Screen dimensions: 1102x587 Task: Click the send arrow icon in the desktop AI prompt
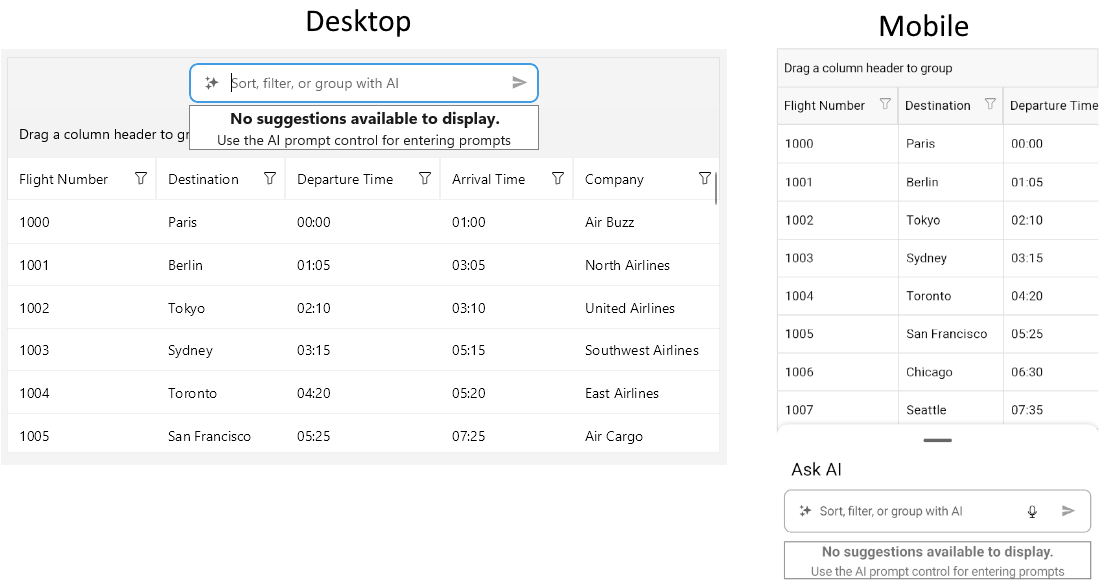[519, 83]
